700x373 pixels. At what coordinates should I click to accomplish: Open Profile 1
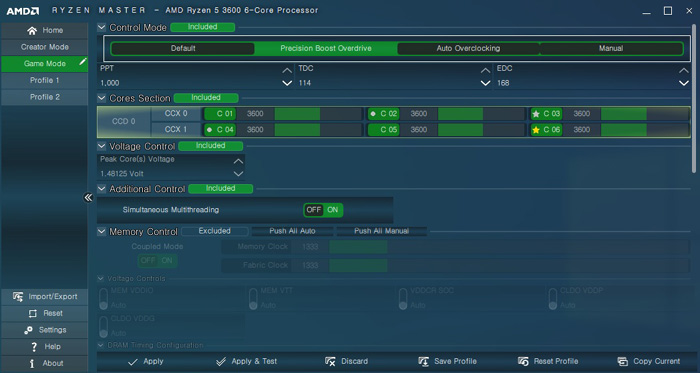tap(45, 80)
